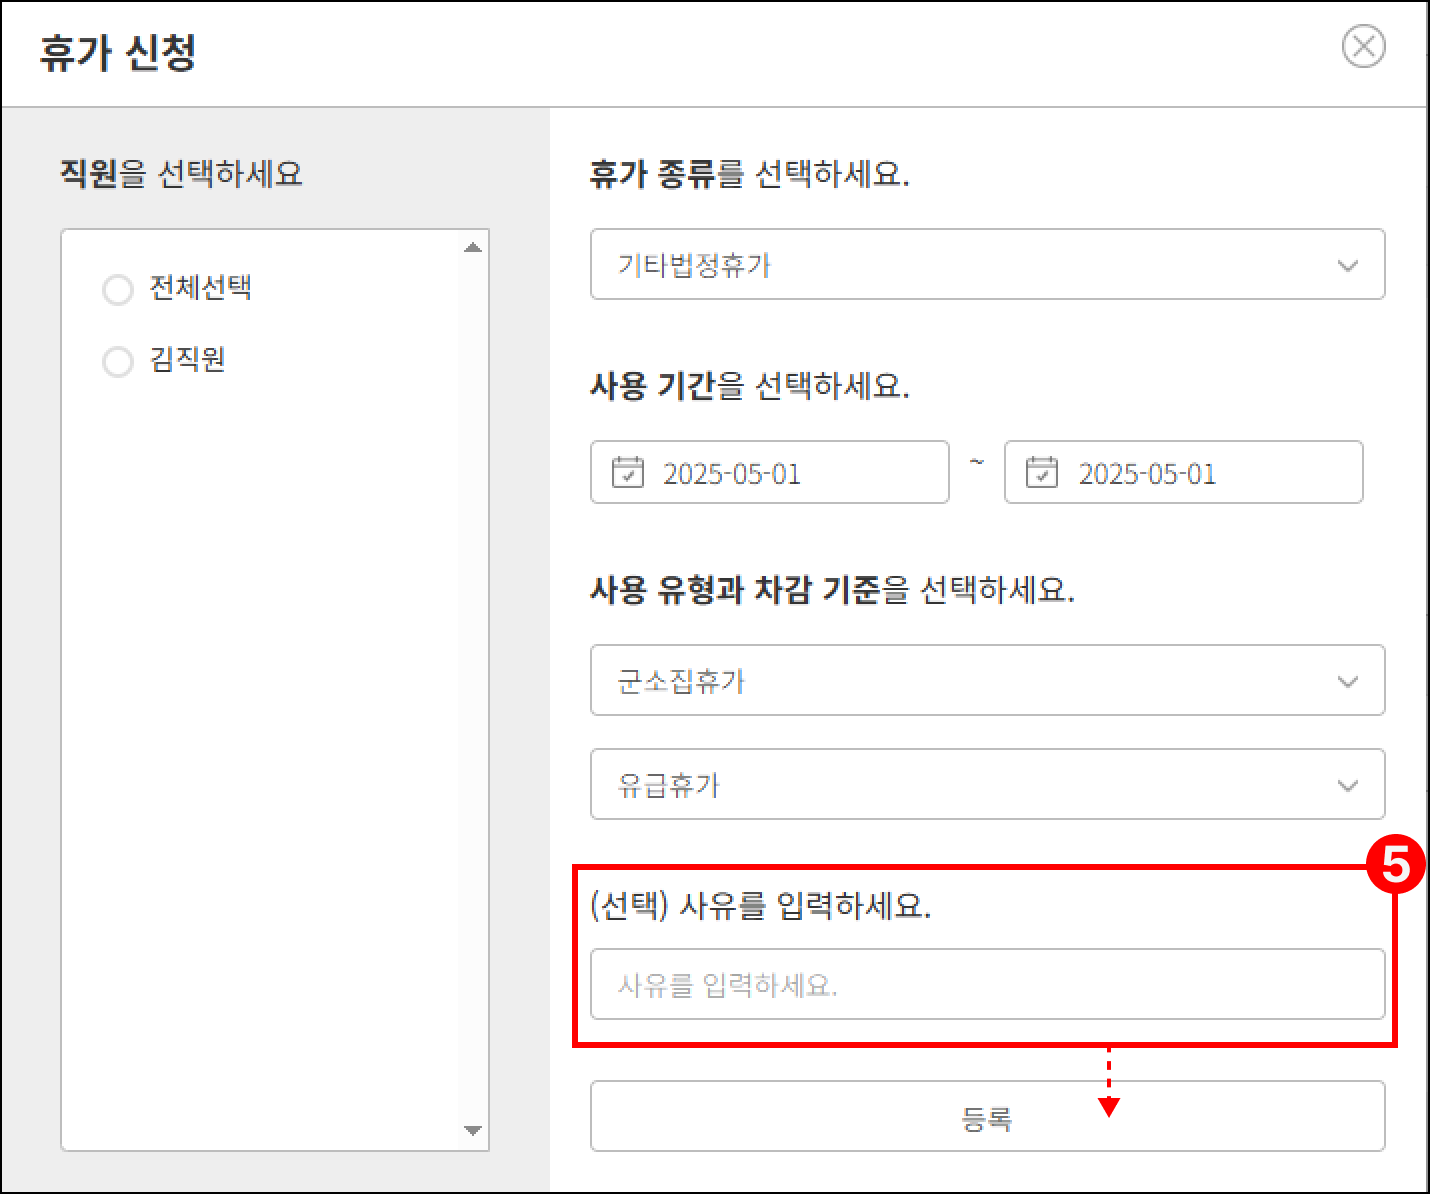1430x1194 pixels.
Task: Click the 김직원 employee name
Action: coord(187,359)
